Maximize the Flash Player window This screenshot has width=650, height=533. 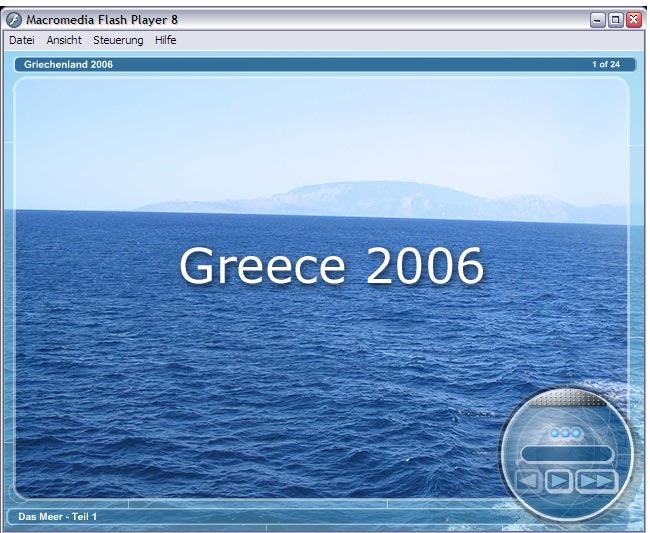616,20
